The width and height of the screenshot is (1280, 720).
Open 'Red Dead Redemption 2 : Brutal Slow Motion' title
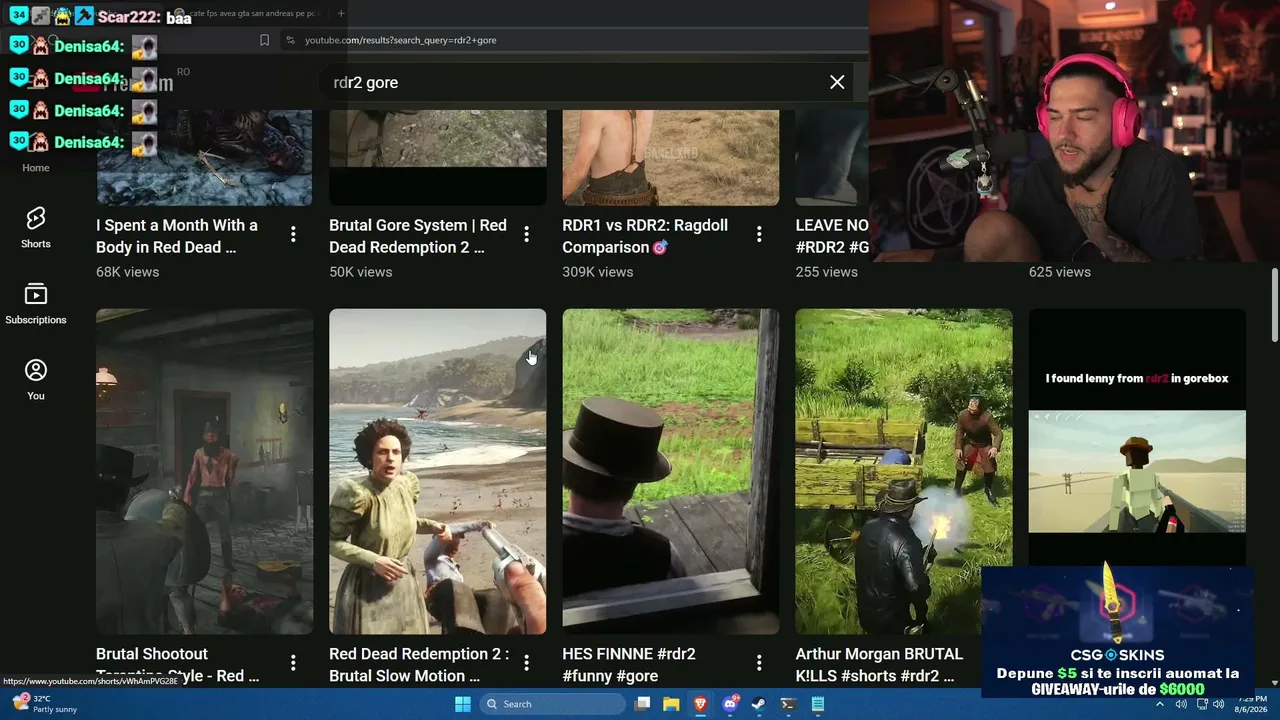coord(419,665)
